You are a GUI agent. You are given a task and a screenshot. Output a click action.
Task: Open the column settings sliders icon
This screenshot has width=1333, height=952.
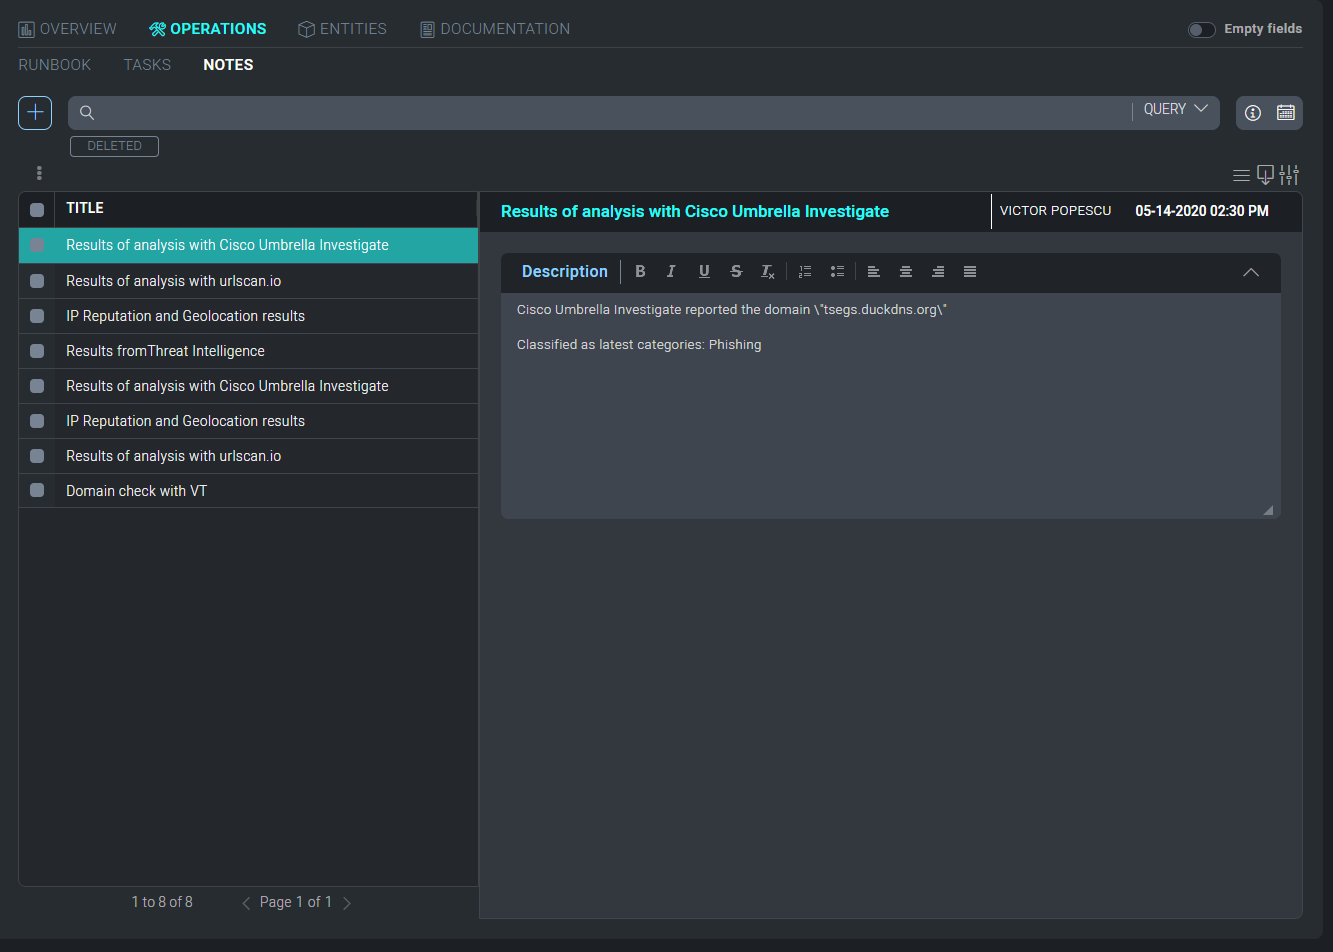(x=1289, y=175)
